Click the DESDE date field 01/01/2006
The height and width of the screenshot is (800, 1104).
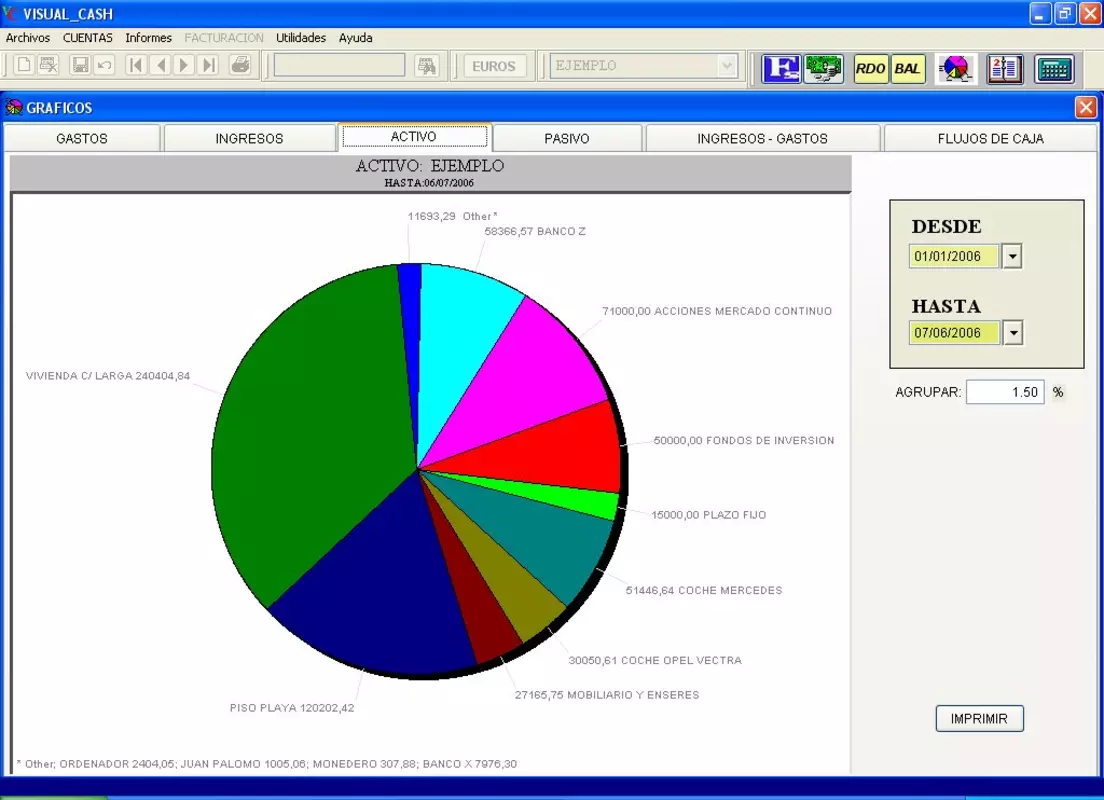pyautogui.click(x=954, y=256)
